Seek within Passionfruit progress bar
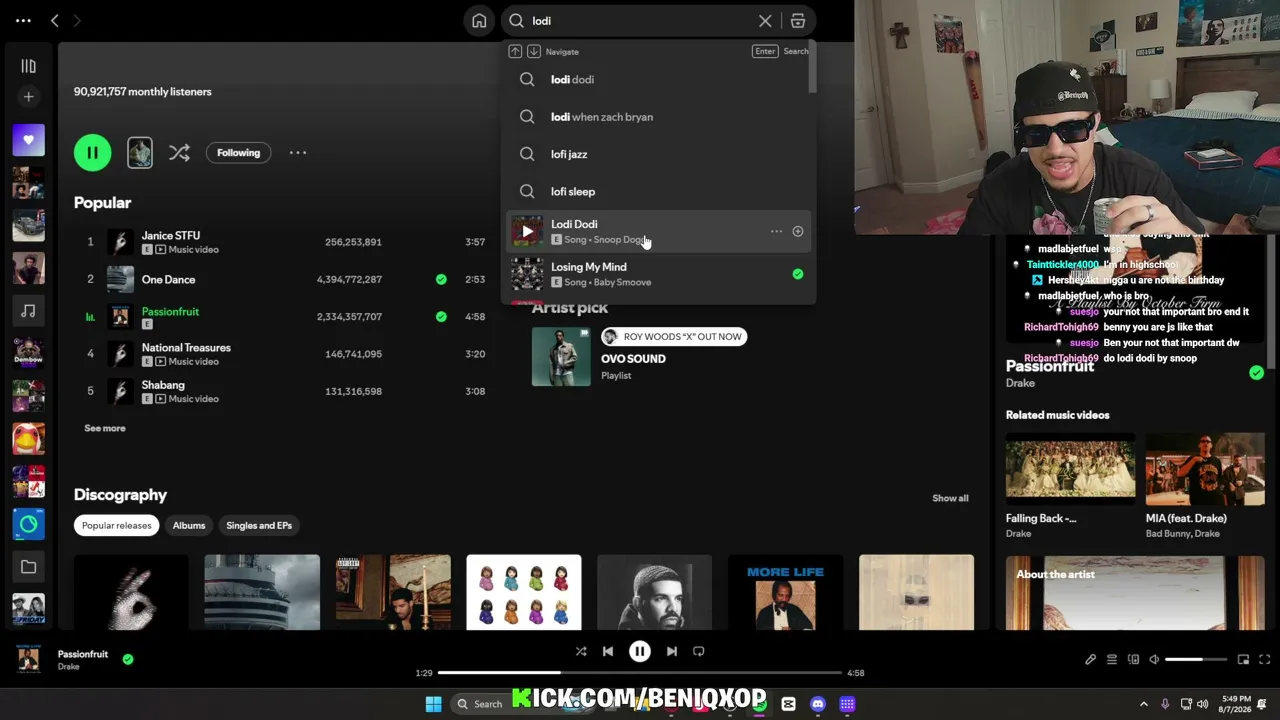The height and width of the screenshot is (720, 1280). [640, 673]
